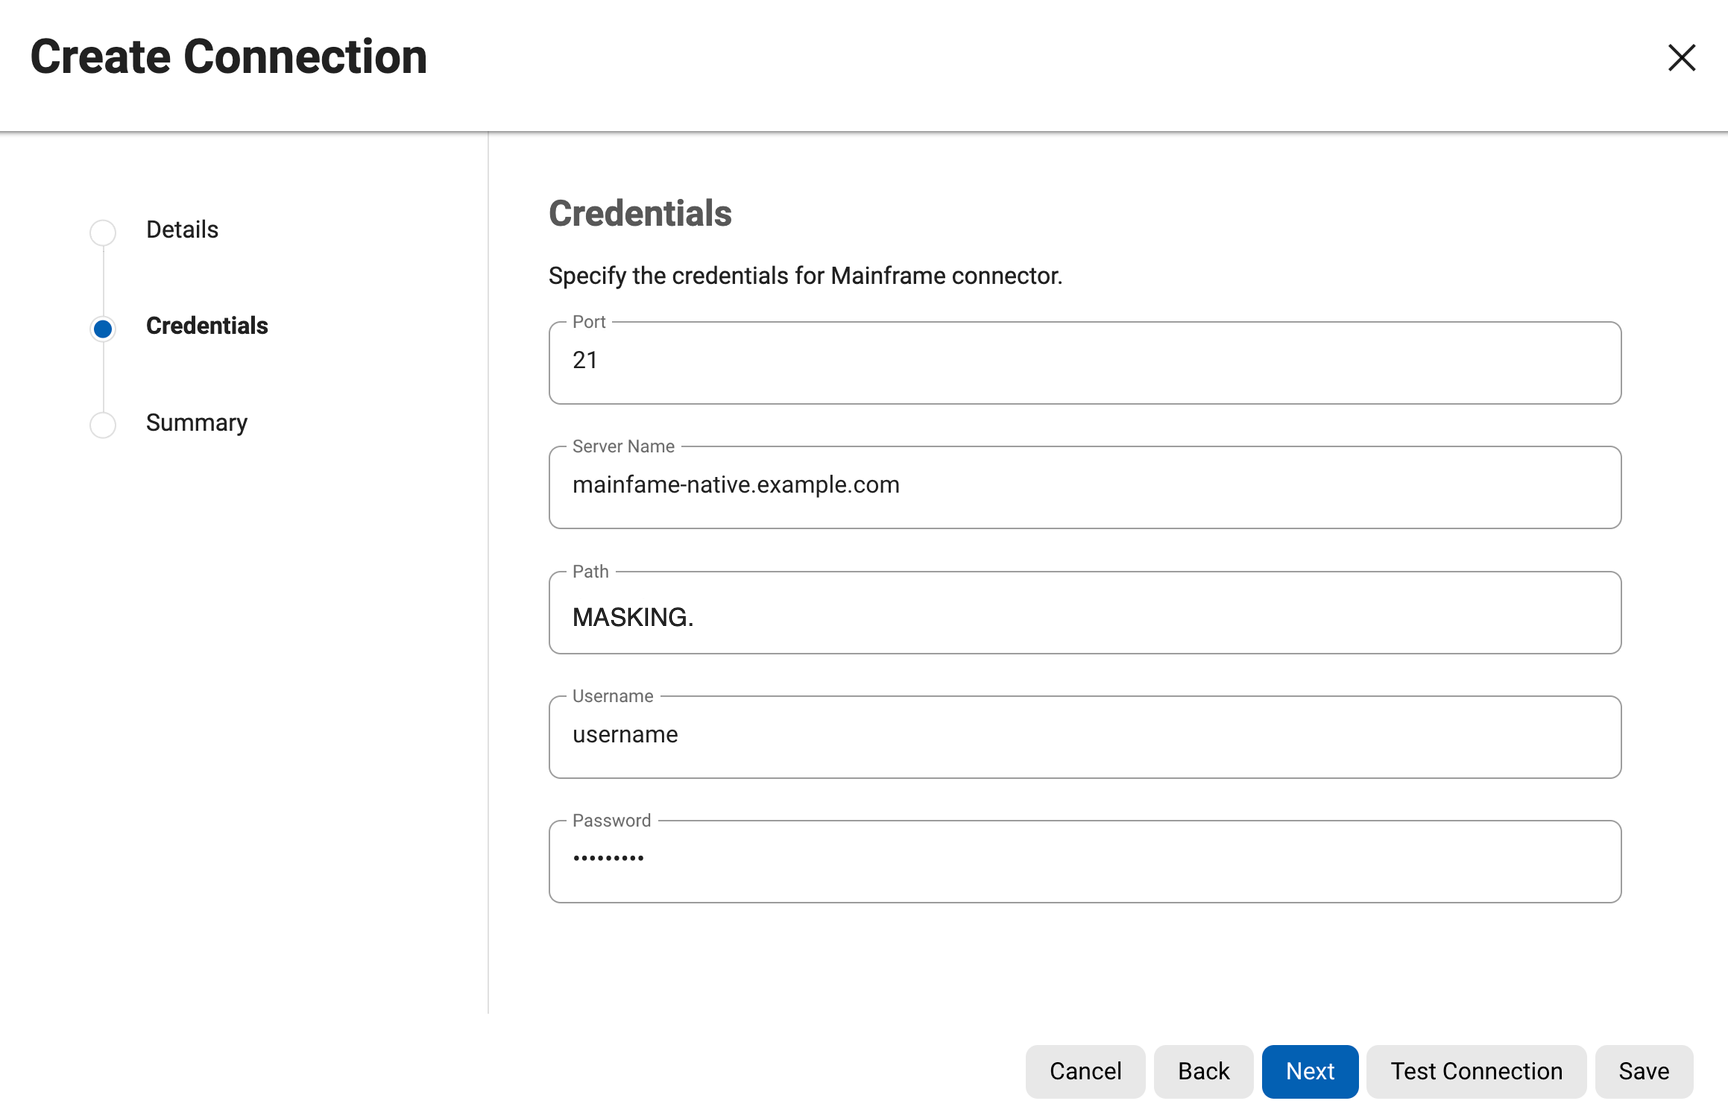This screenshot has width=1728, height=1115.
Task: Save the connection
Action: pos(1643,1071)
